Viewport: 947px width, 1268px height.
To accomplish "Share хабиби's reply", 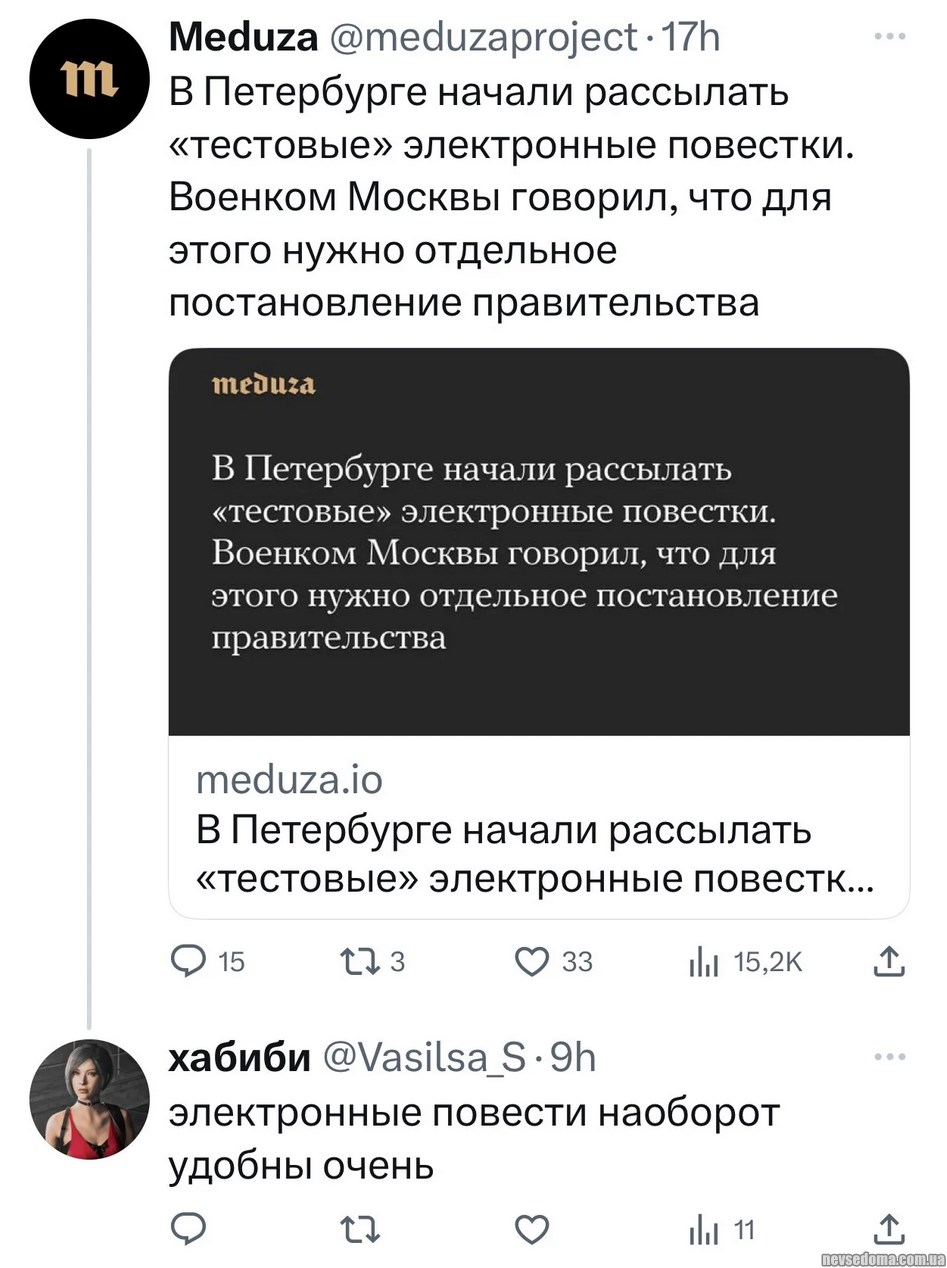I will click(888, 1229).
